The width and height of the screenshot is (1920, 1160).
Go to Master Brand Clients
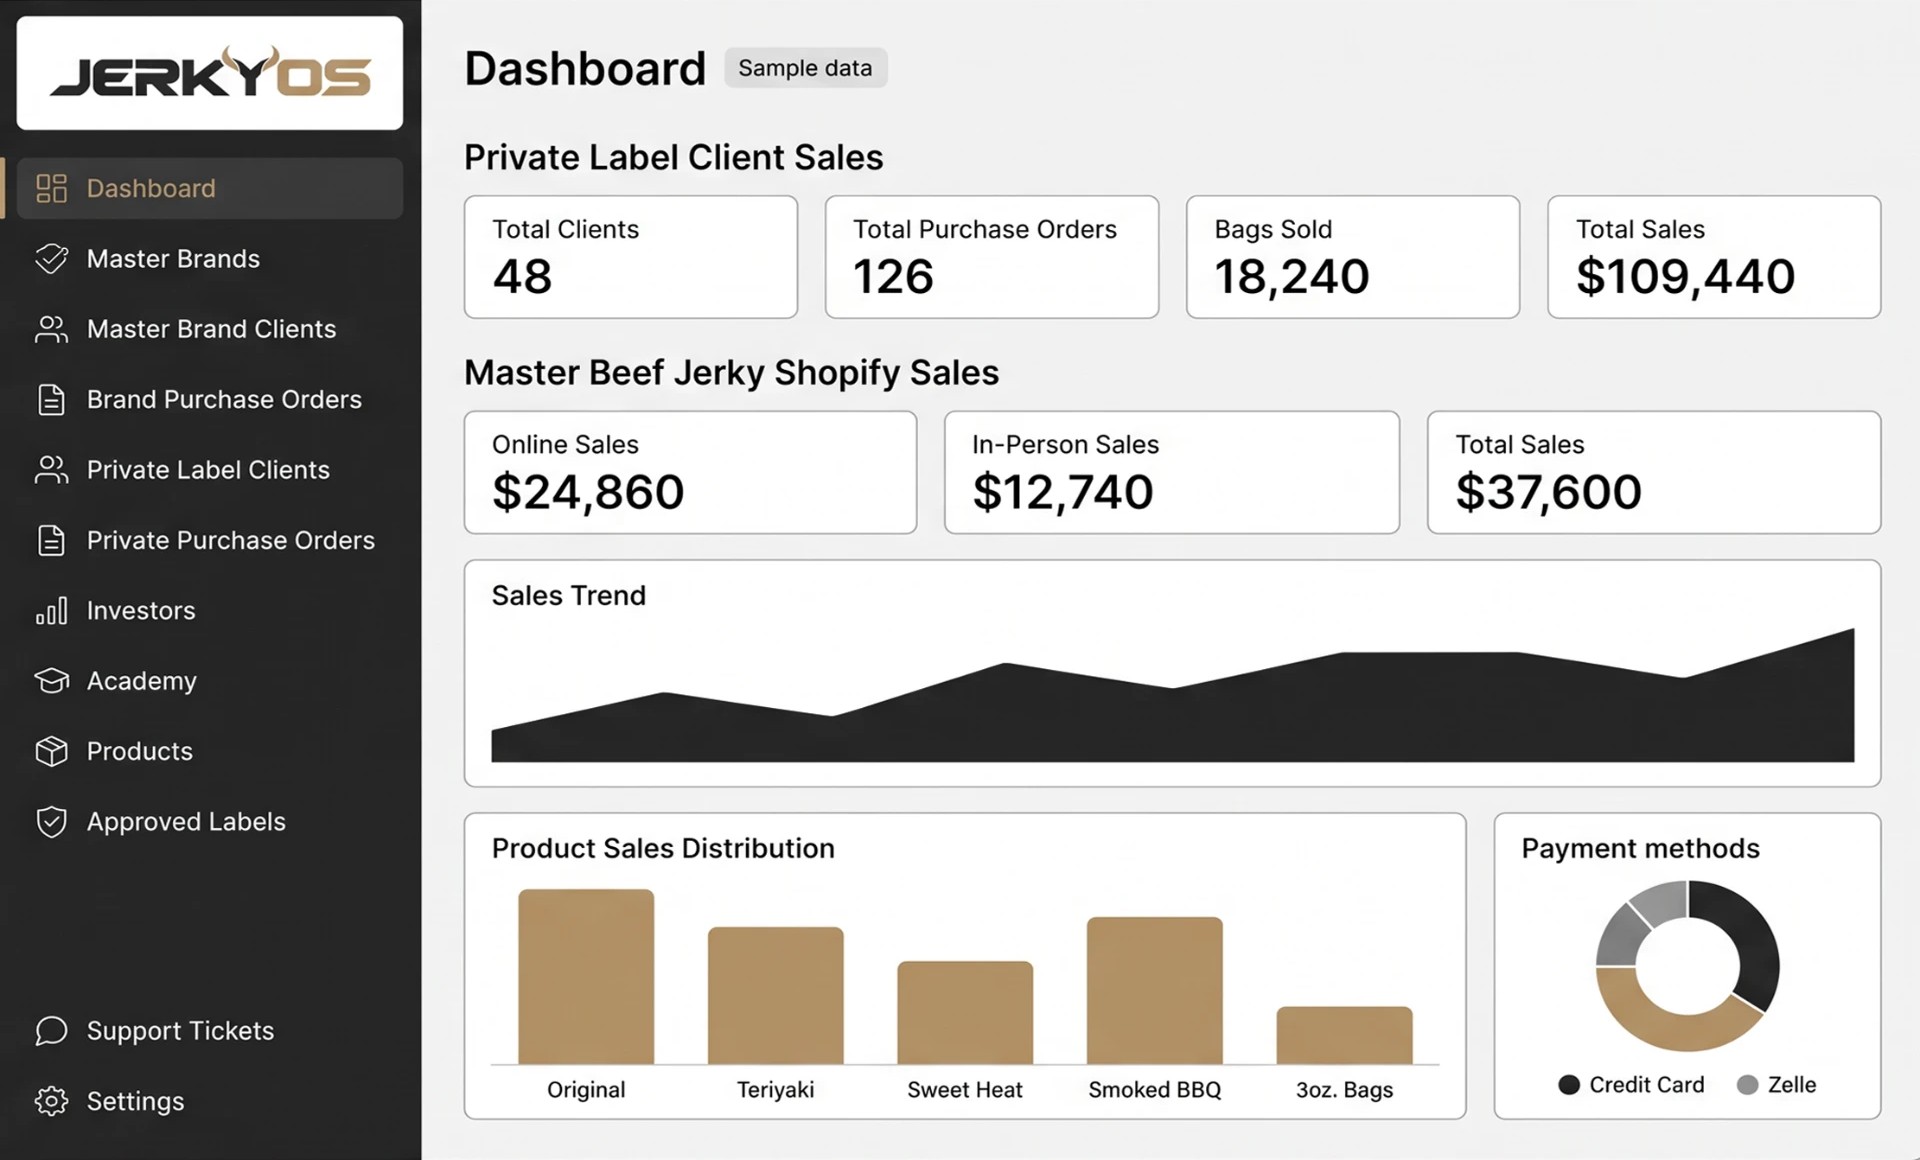[210, 329]
